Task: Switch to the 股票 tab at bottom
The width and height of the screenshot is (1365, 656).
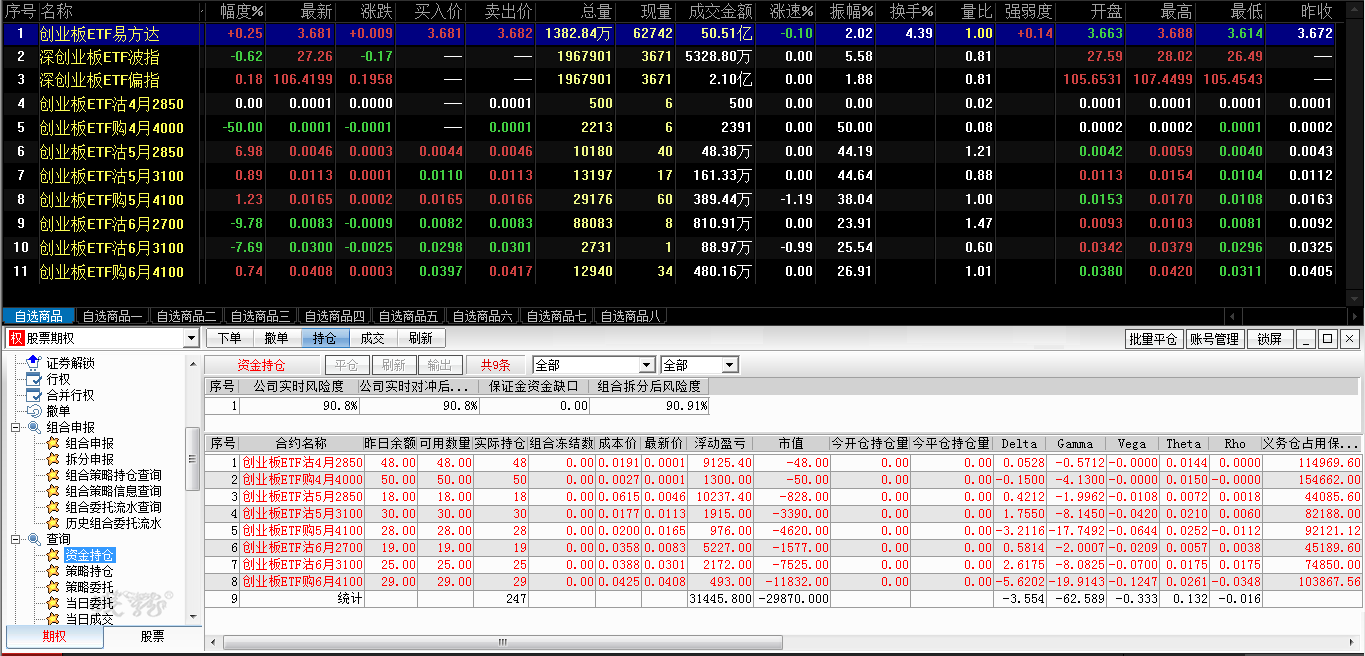Action: point(152,637)
